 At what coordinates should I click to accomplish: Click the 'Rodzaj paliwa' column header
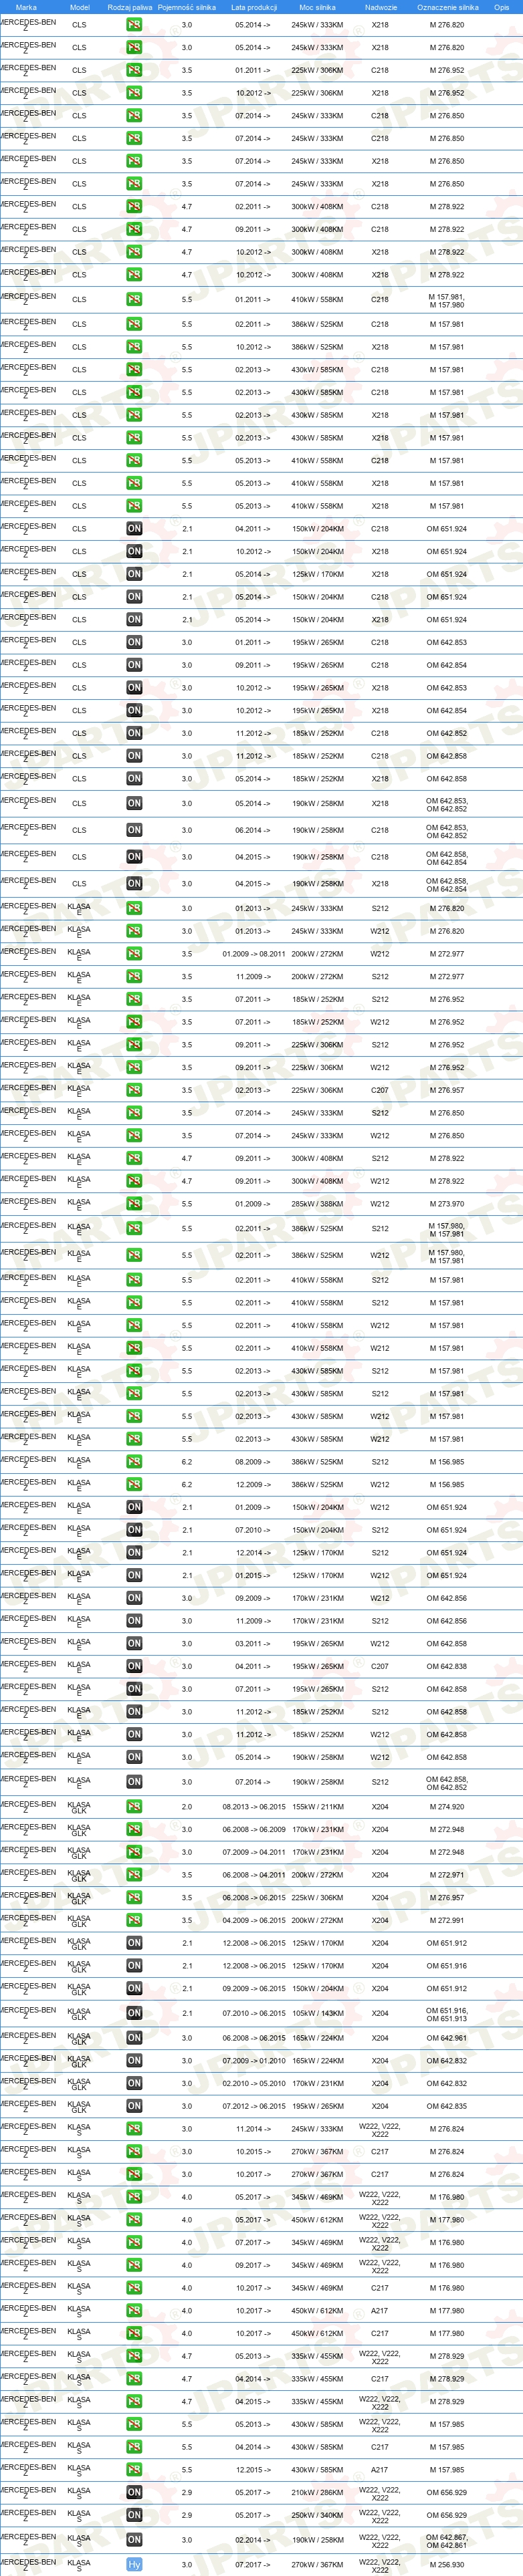(130, 7)
